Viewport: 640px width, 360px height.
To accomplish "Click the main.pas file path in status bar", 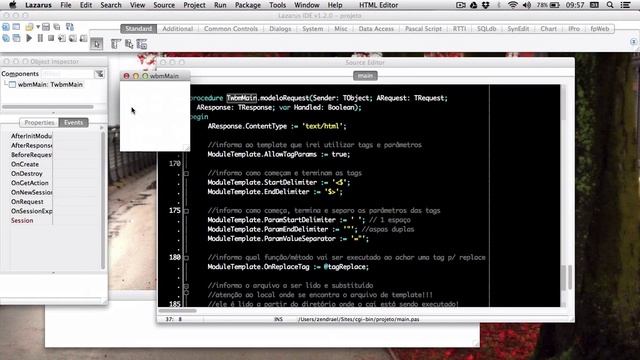I will click(358, 319).
